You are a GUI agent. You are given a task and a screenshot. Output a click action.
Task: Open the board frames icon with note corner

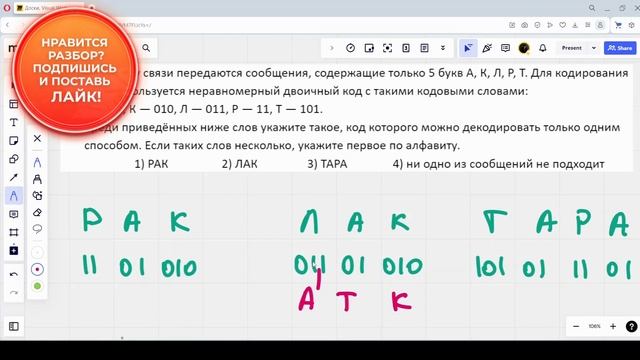point(369,48)
